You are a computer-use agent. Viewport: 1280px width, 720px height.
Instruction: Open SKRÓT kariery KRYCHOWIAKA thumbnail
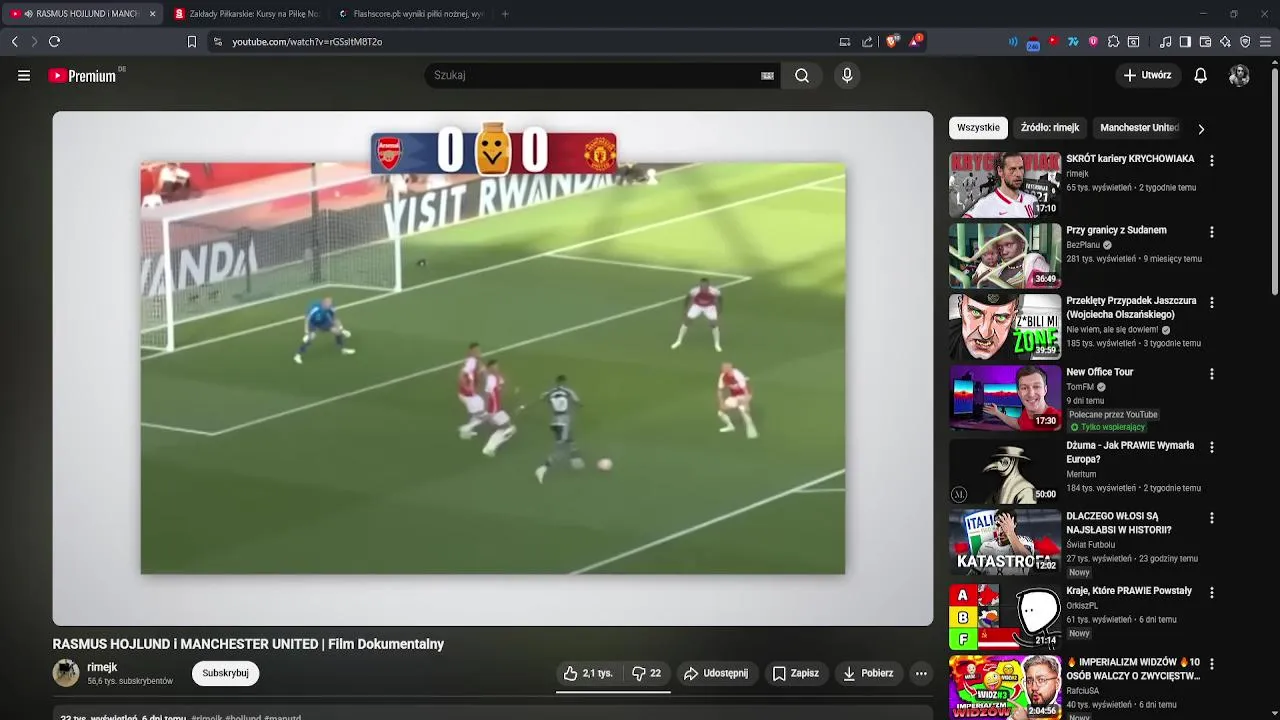[x=1004, y=184]
